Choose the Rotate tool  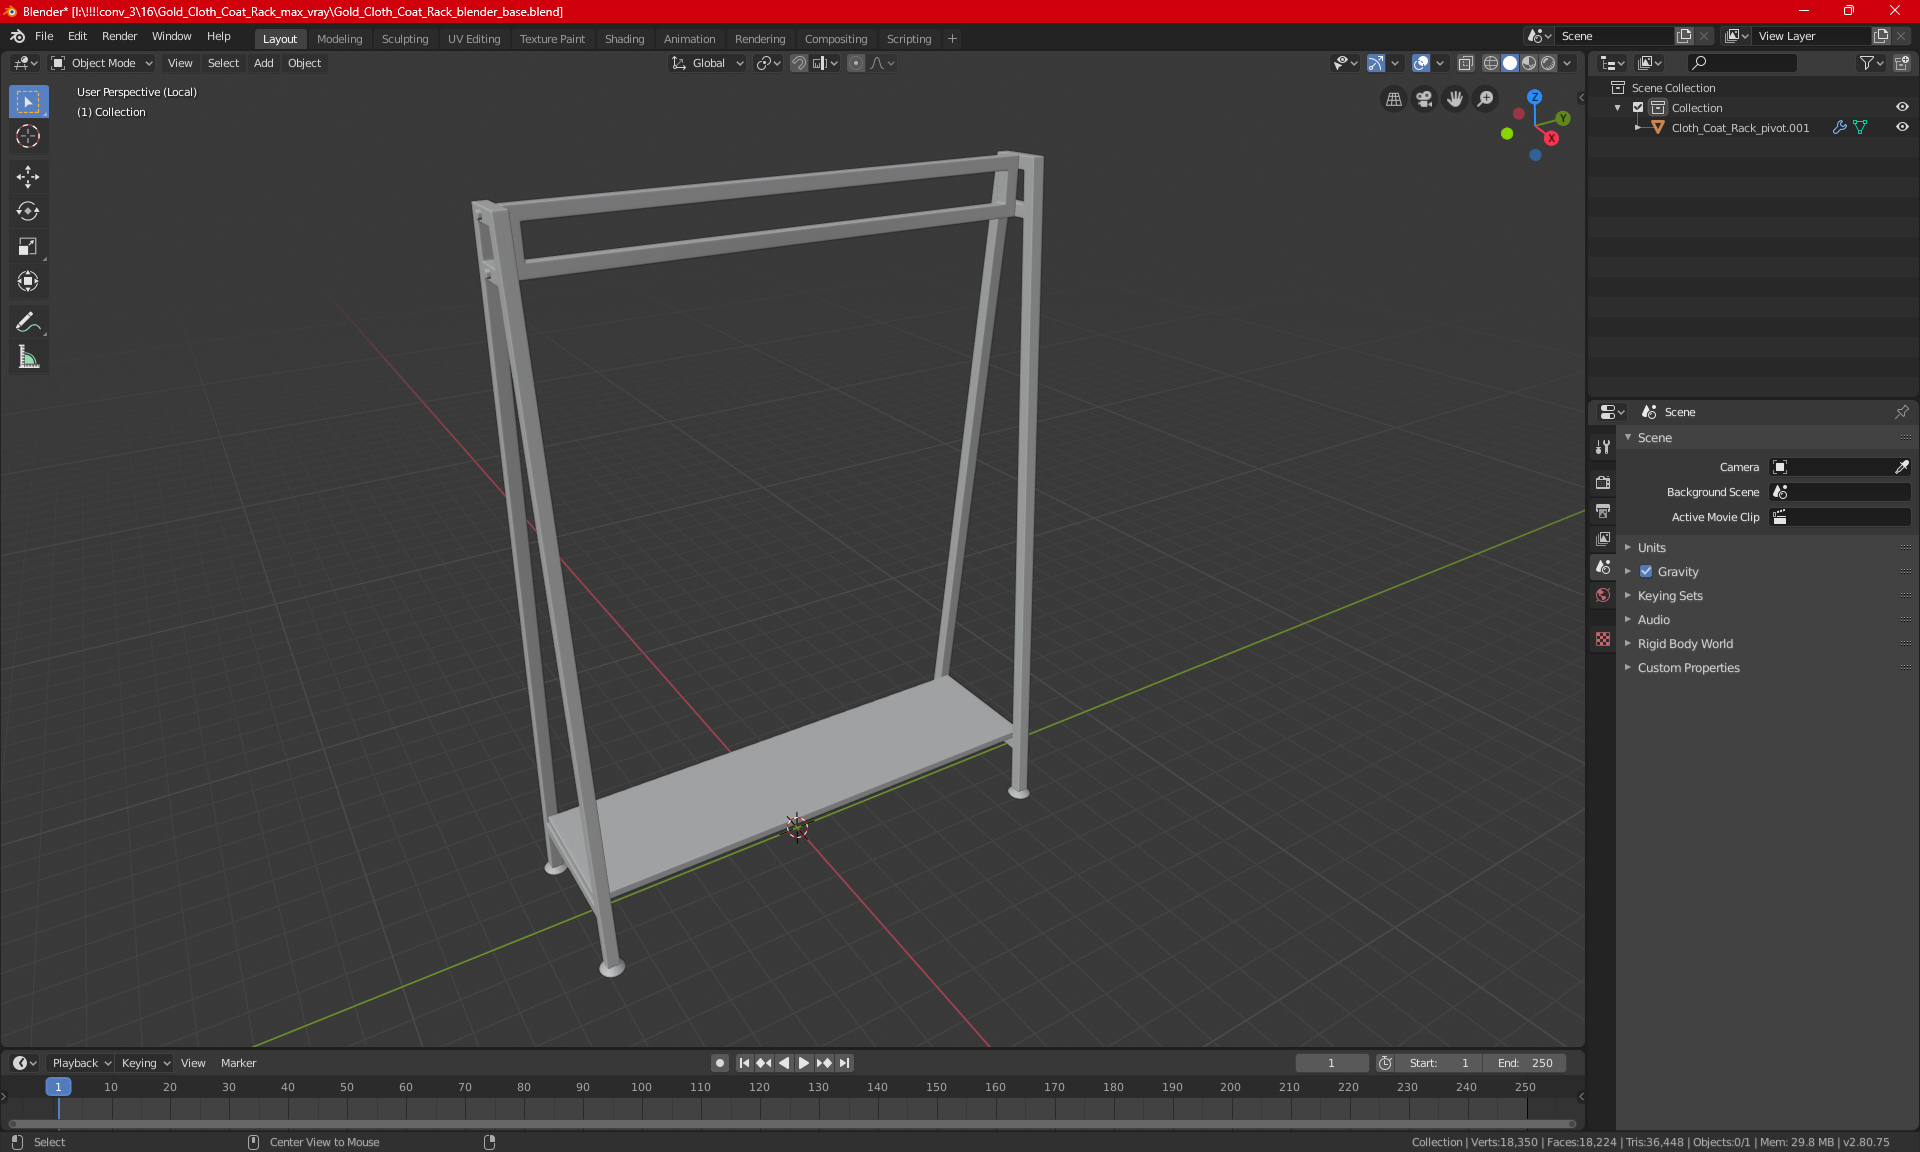(x=28, y=211)
